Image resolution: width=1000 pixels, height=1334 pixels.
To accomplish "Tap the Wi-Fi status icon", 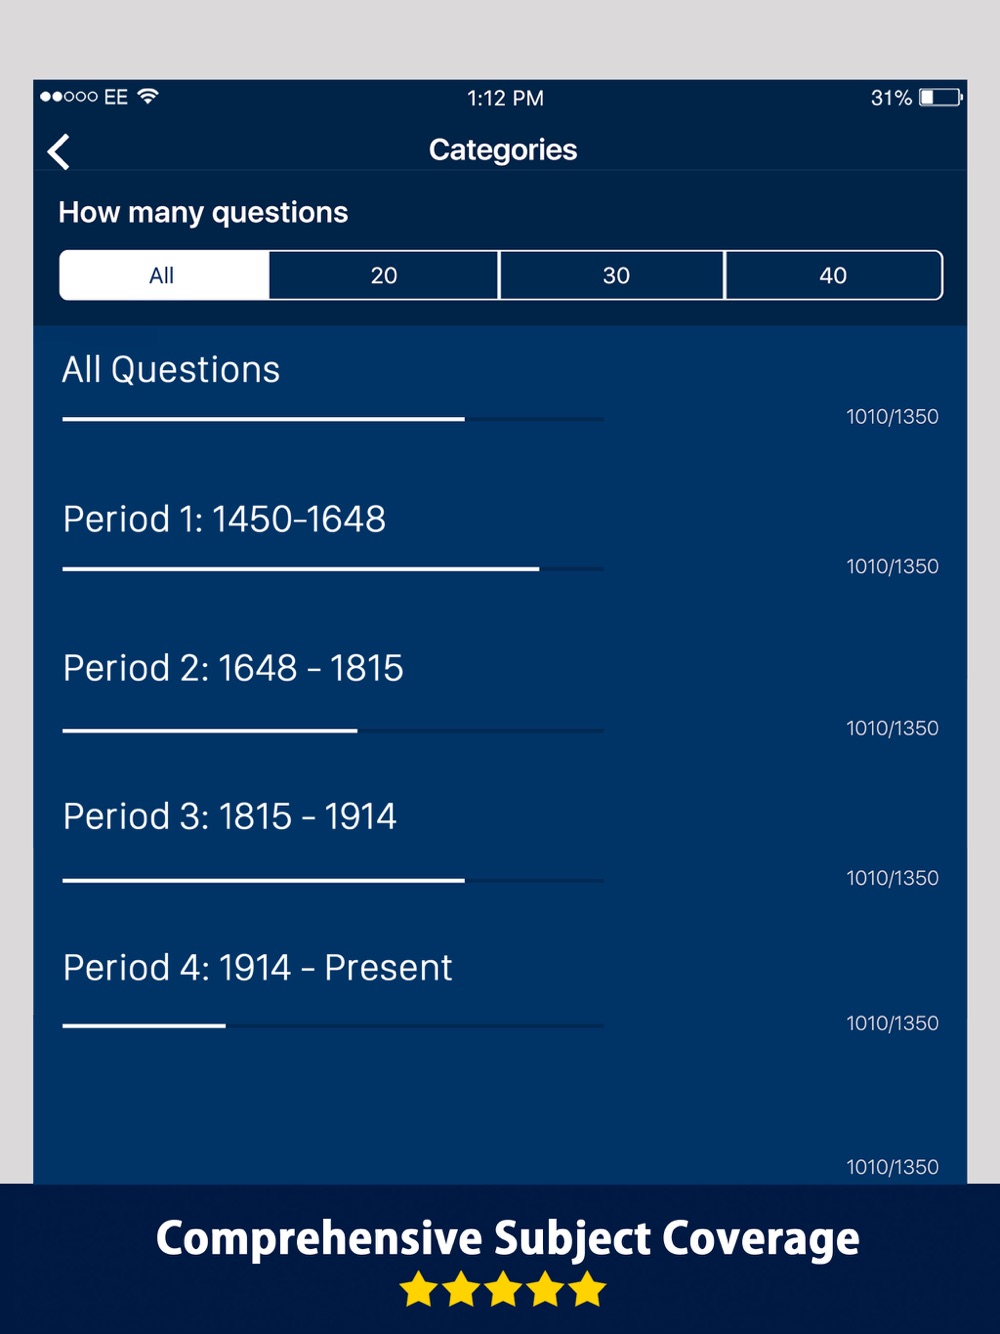I will (x=148, y=96).
